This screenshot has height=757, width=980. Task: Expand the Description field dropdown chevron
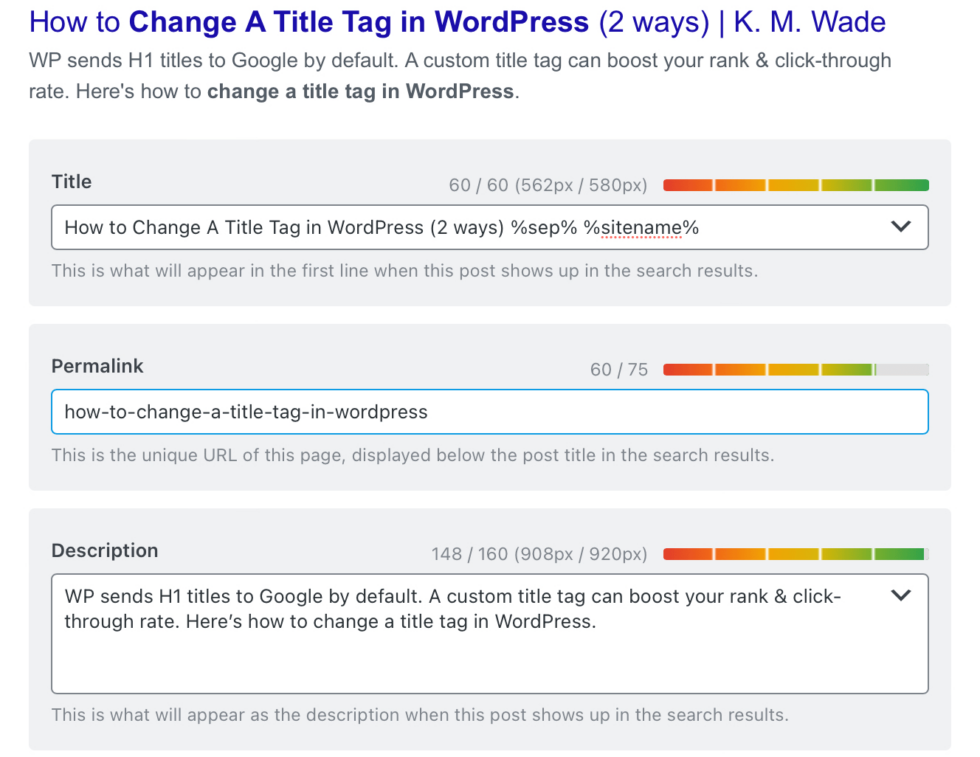901,594
